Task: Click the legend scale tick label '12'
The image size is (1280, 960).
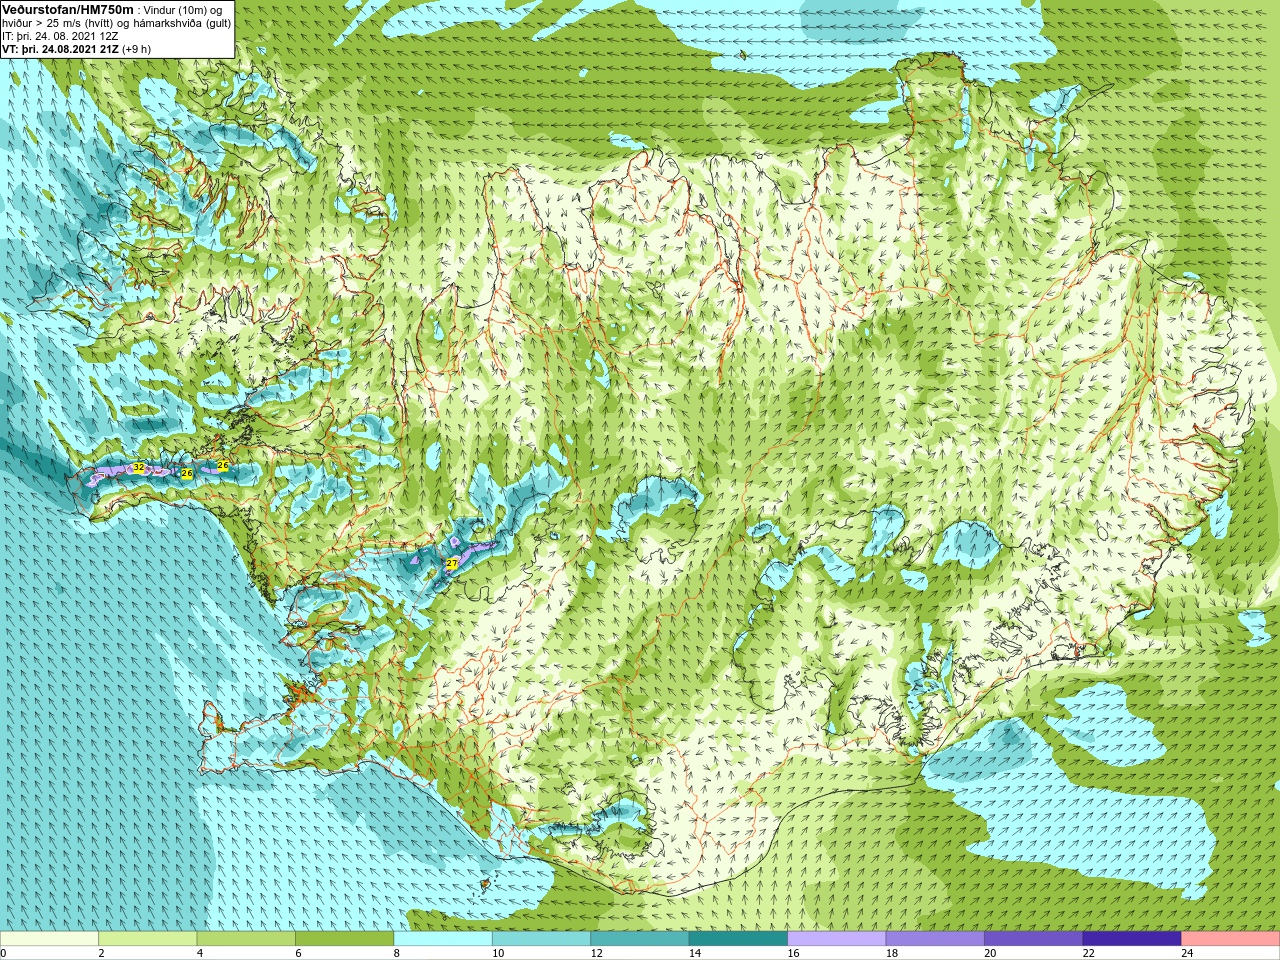Action: coord(596,953)
